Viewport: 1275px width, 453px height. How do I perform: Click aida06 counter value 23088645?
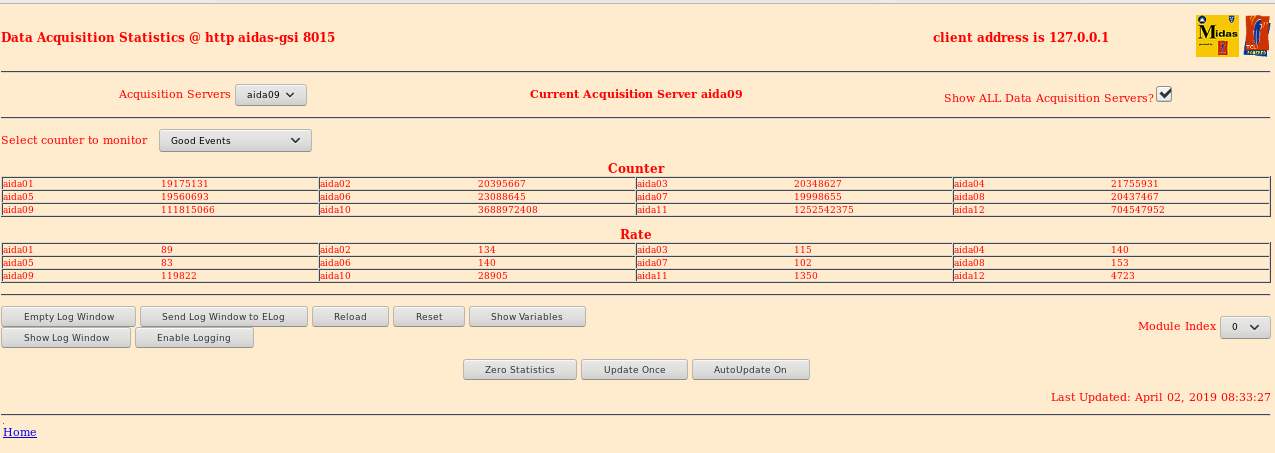(x=502, y=197)
